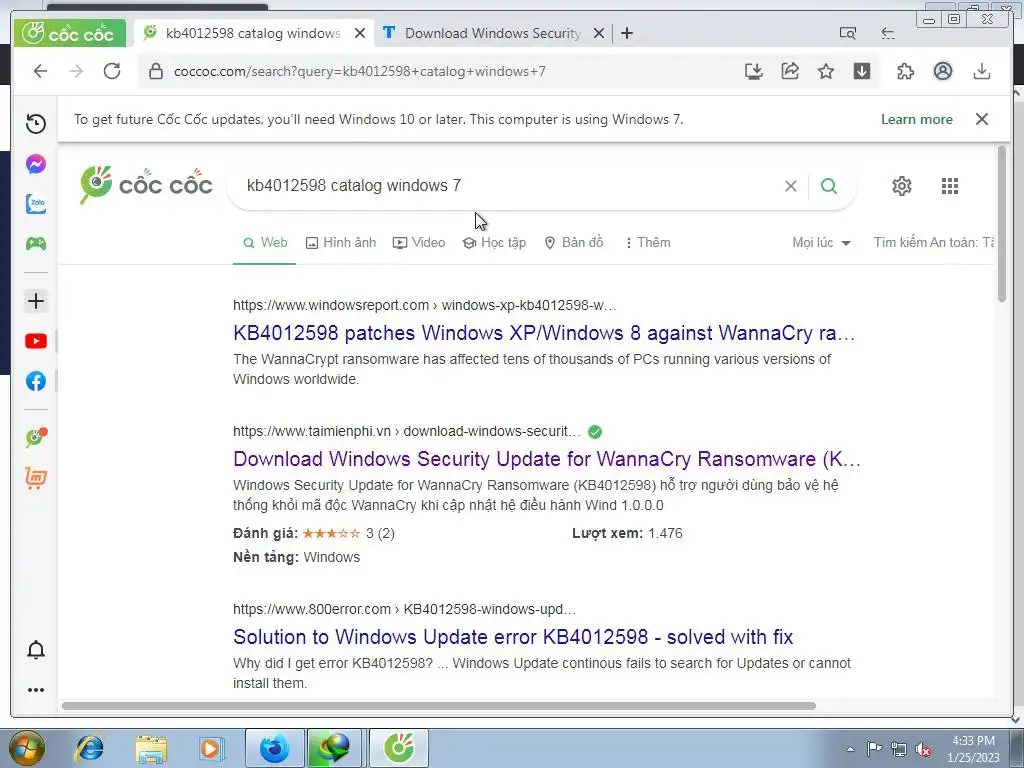The image size is (1024, 768).
Task: Select the Hình ảnh search tab
Action: click(341, 243)
